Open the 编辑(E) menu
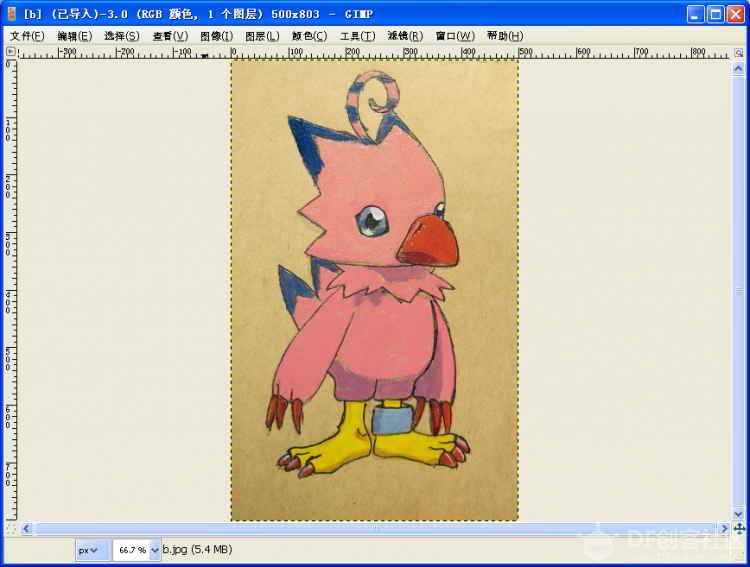Image resolution: width=750 pixels, height=567 pixels. click(75, 36)
